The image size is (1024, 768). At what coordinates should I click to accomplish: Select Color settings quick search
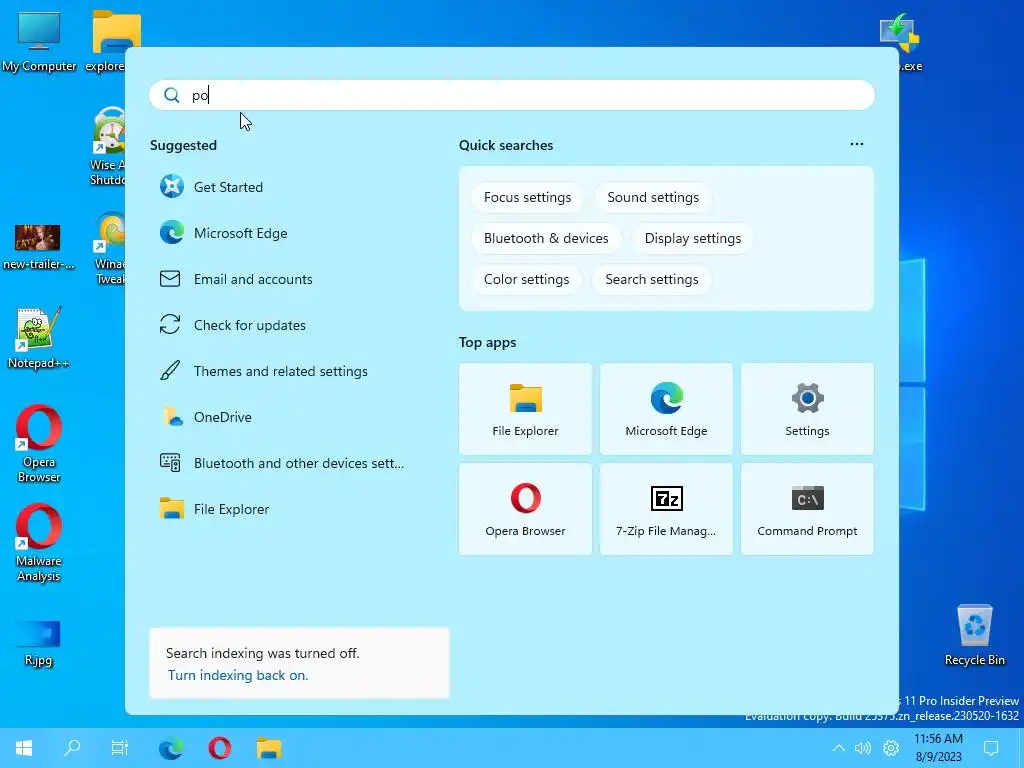pos(526,280)
